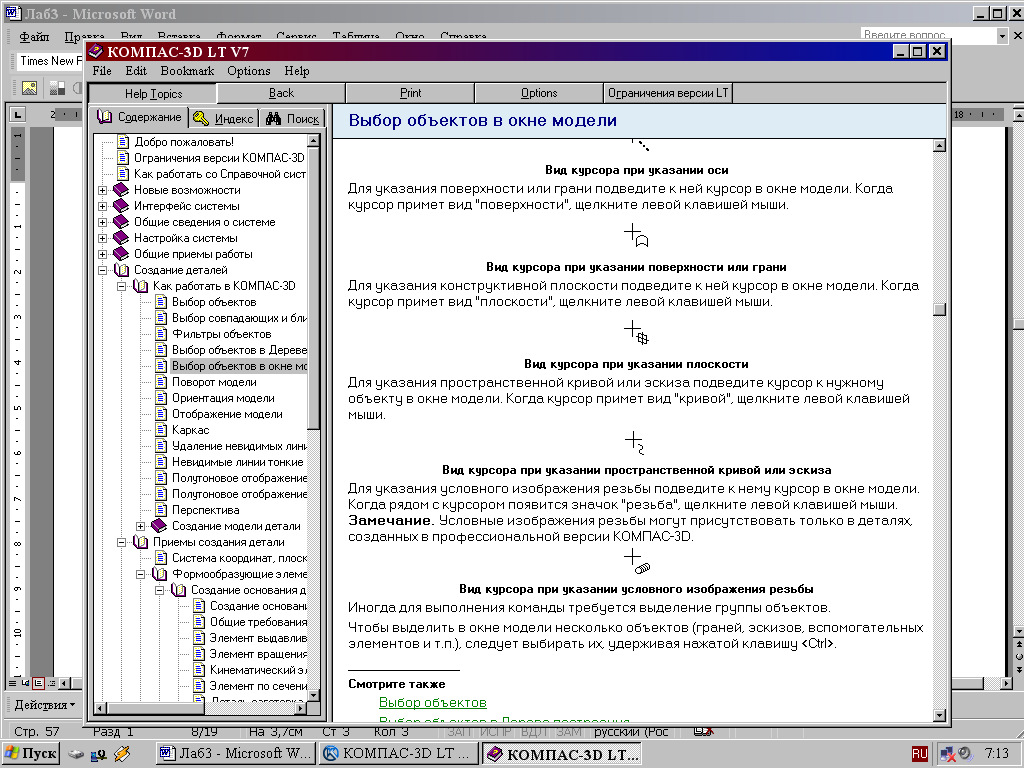Click book icon of 'Интерфейс системы'
1024x768 pixels.
121,206
